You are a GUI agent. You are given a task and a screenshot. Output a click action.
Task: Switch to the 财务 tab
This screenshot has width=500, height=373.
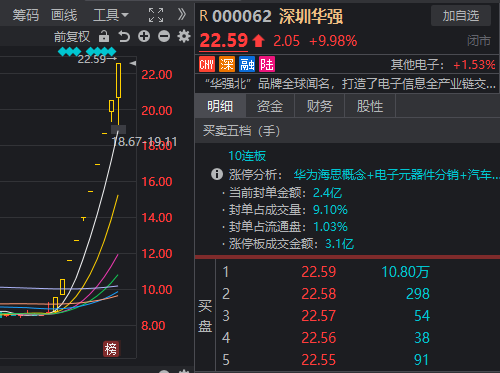pyautogui.click(x=320, y=106)
